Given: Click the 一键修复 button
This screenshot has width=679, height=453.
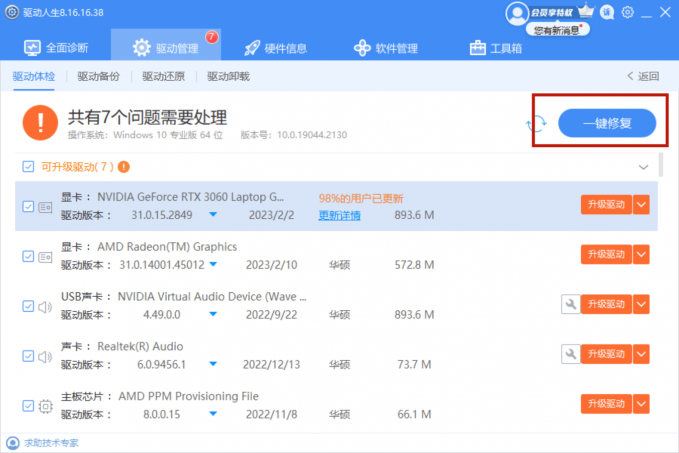Looking at the screenshot, I should tap(607, 123).
